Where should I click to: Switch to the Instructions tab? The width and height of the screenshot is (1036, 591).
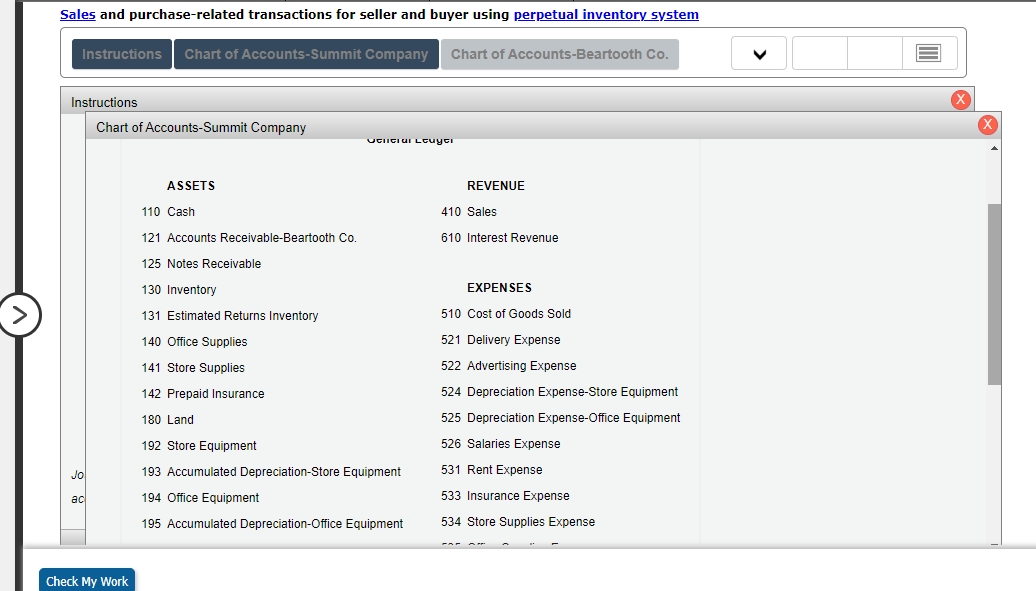pos(121,54)
